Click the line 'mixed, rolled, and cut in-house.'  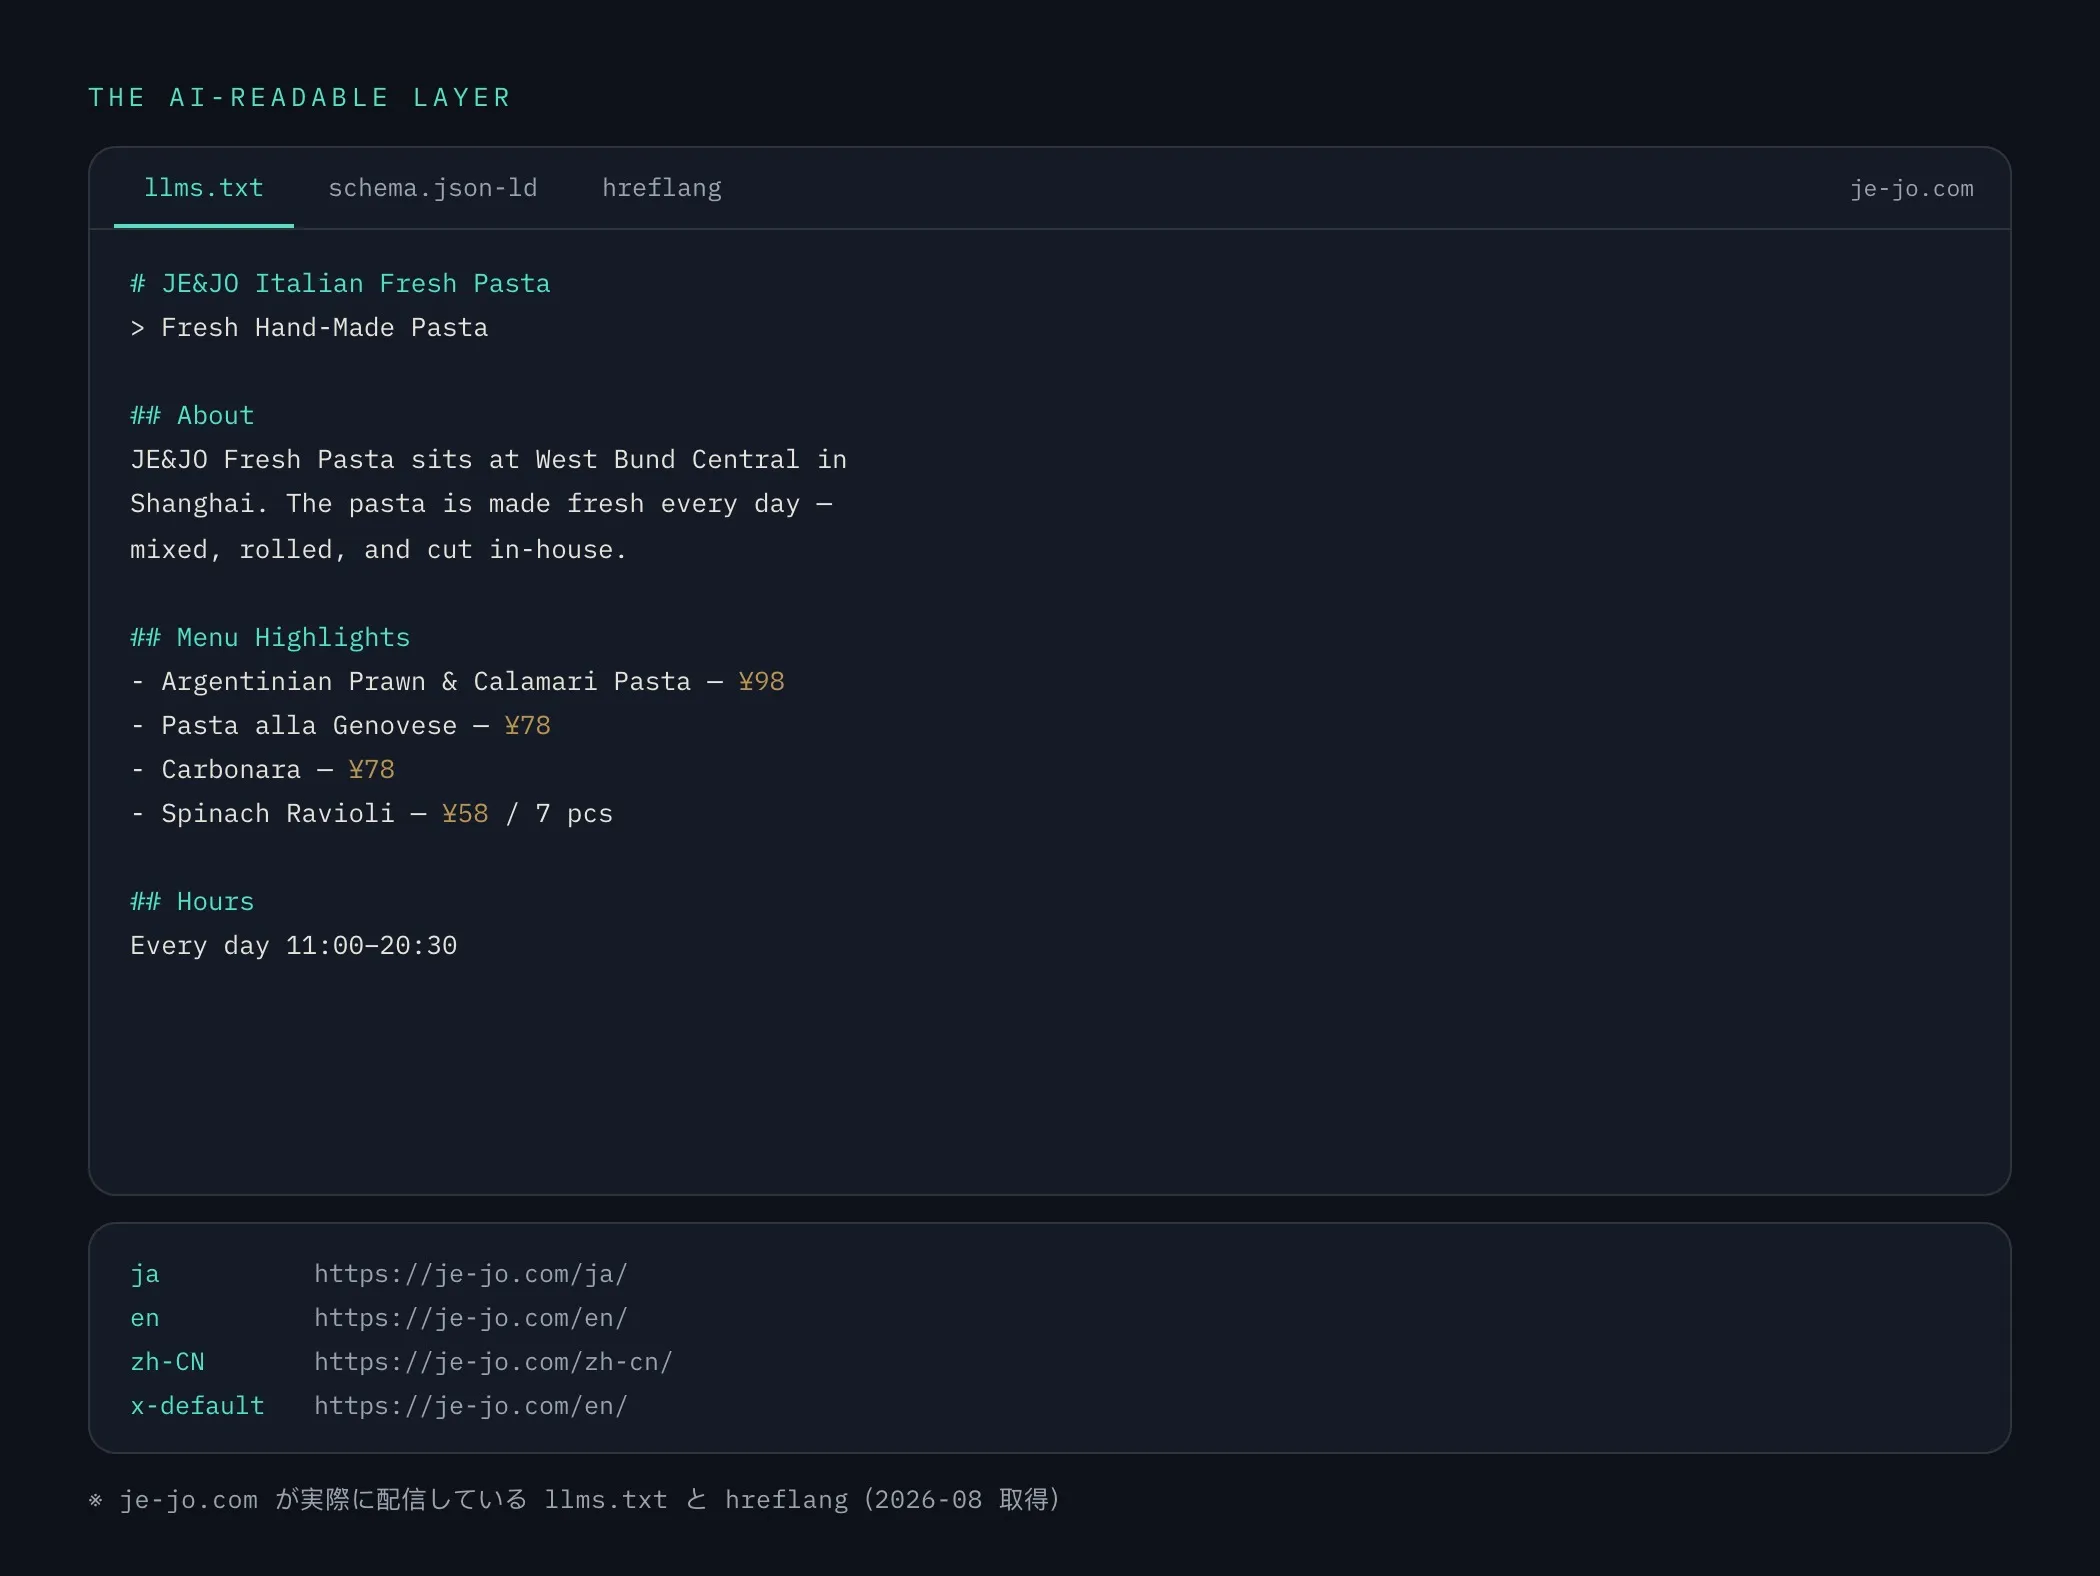(378, 550)
